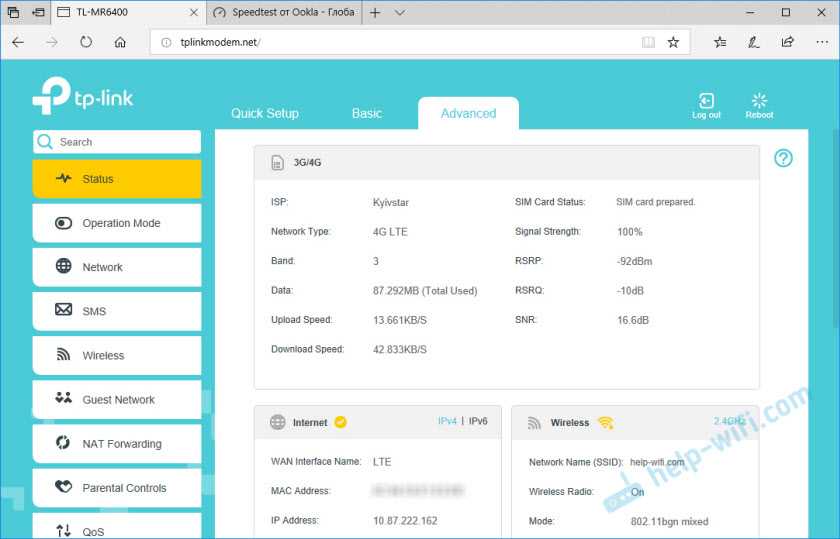Go to browser home page icon
840x539 pixels.
pos(120,42)
